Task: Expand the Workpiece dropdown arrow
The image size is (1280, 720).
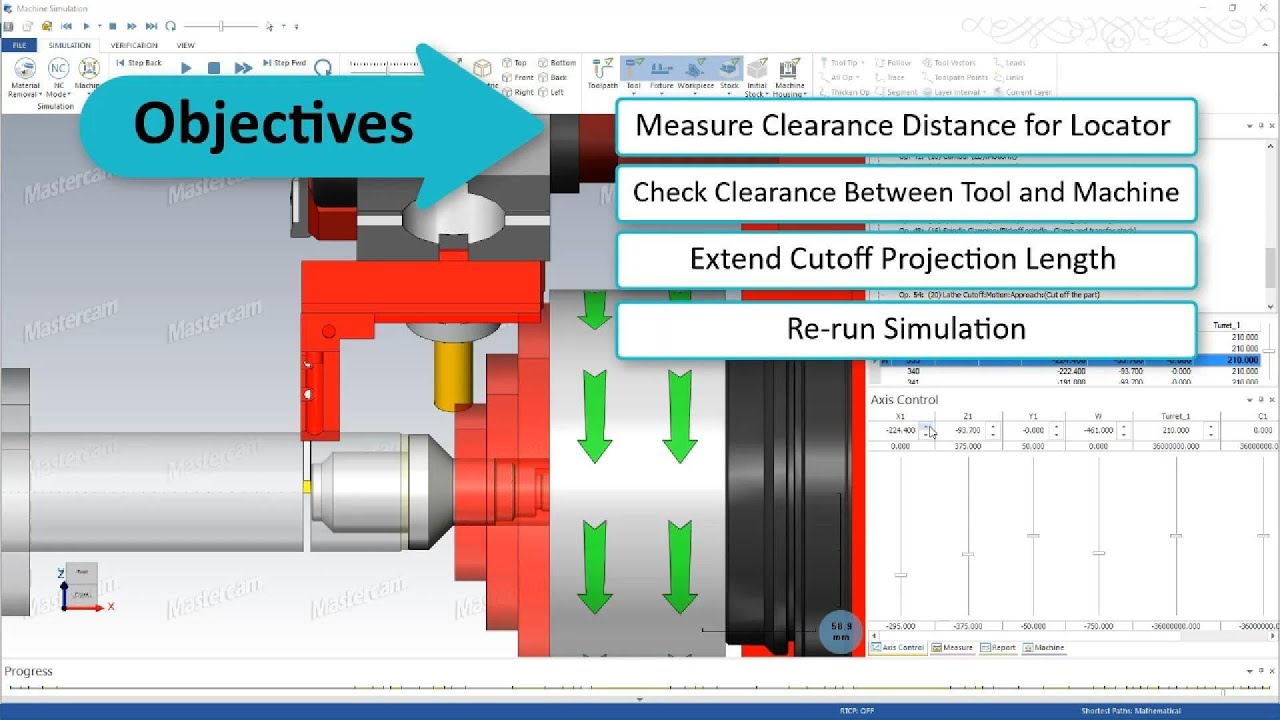Action: [x=696, y=94]
